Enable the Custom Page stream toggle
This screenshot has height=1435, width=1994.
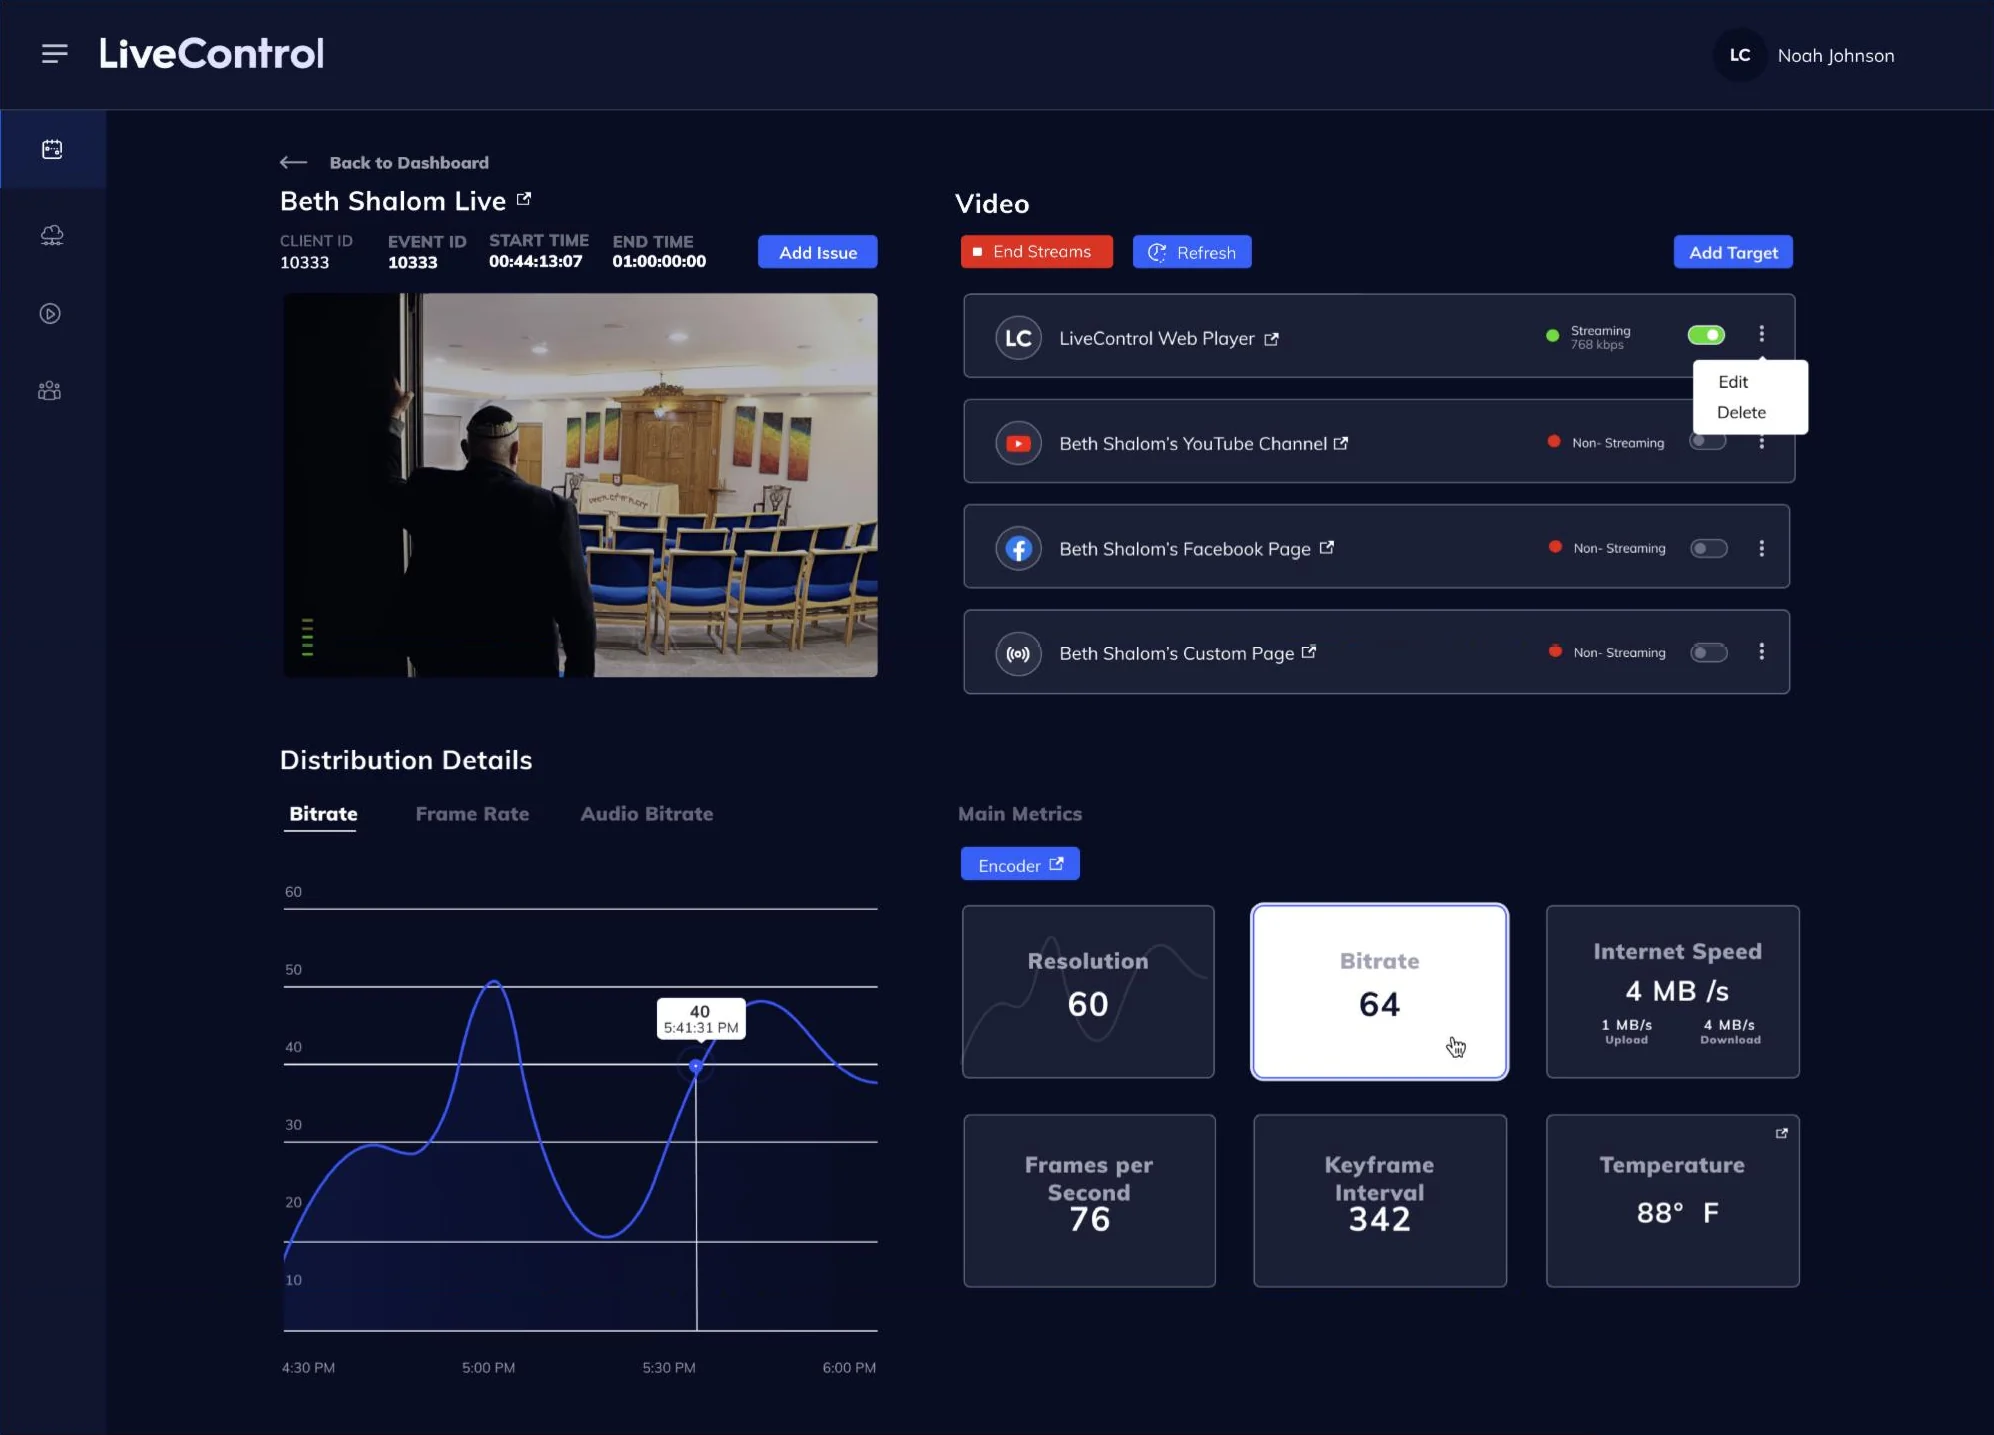1709,652
